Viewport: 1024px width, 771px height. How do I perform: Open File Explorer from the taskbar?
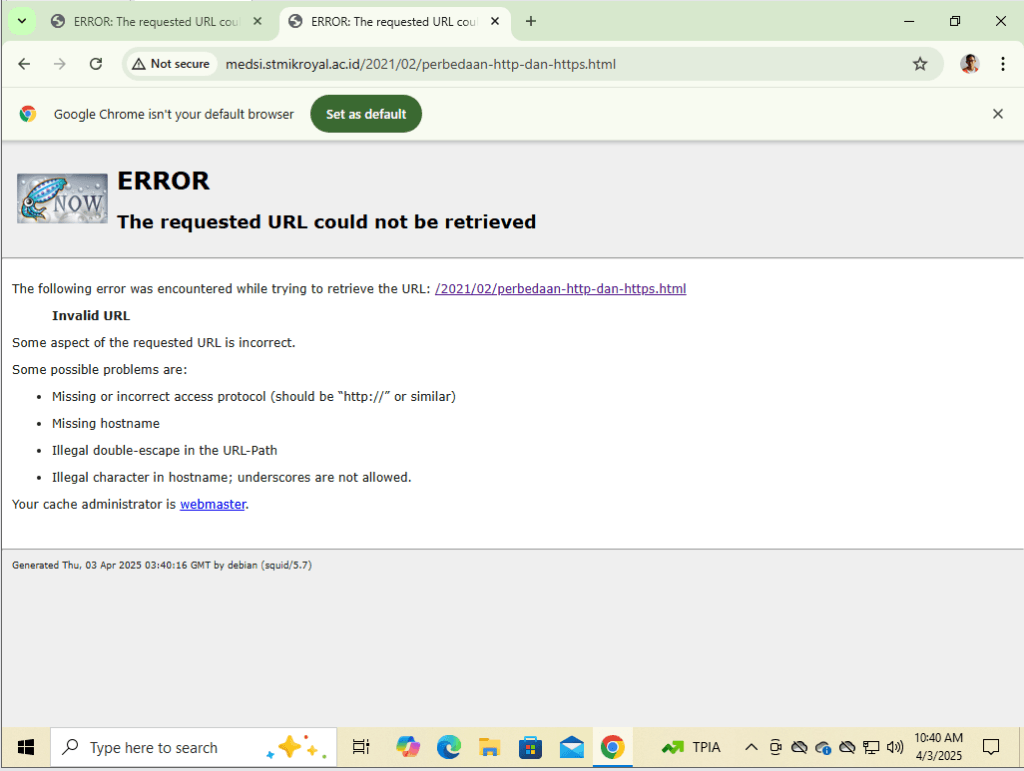489,747
